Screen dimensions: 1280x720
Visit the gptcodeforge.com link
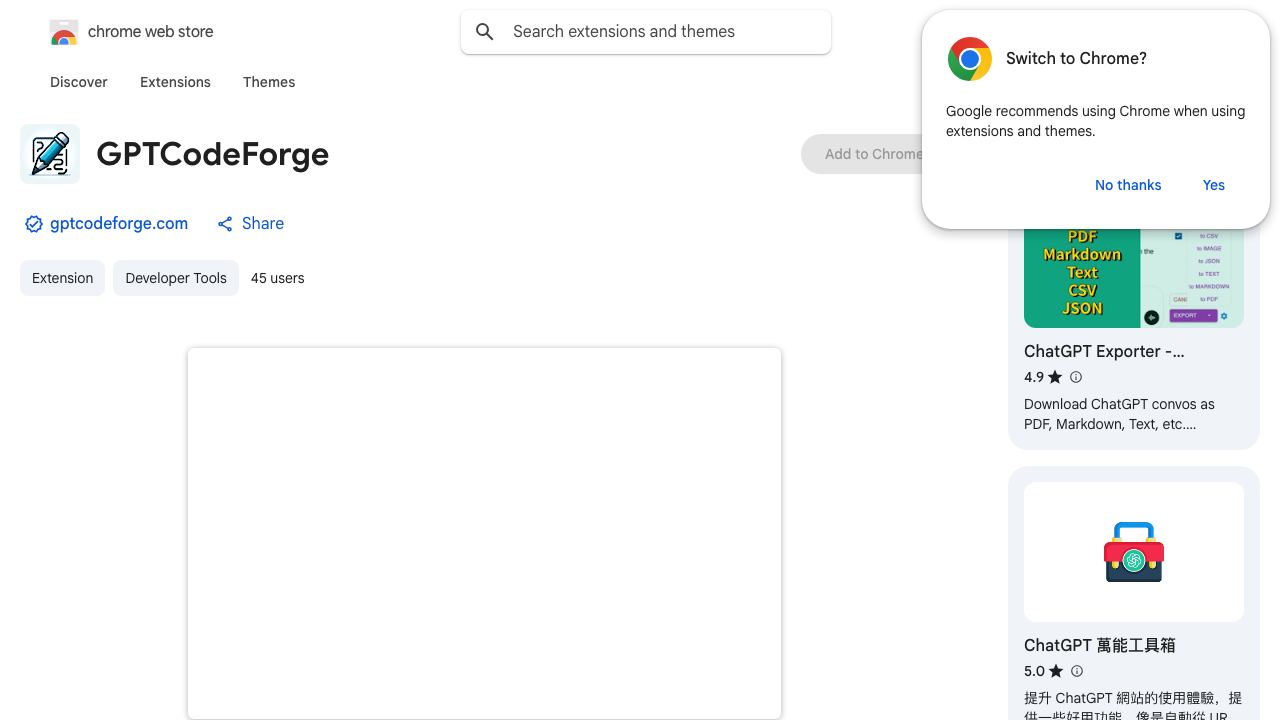pos(119,224)
